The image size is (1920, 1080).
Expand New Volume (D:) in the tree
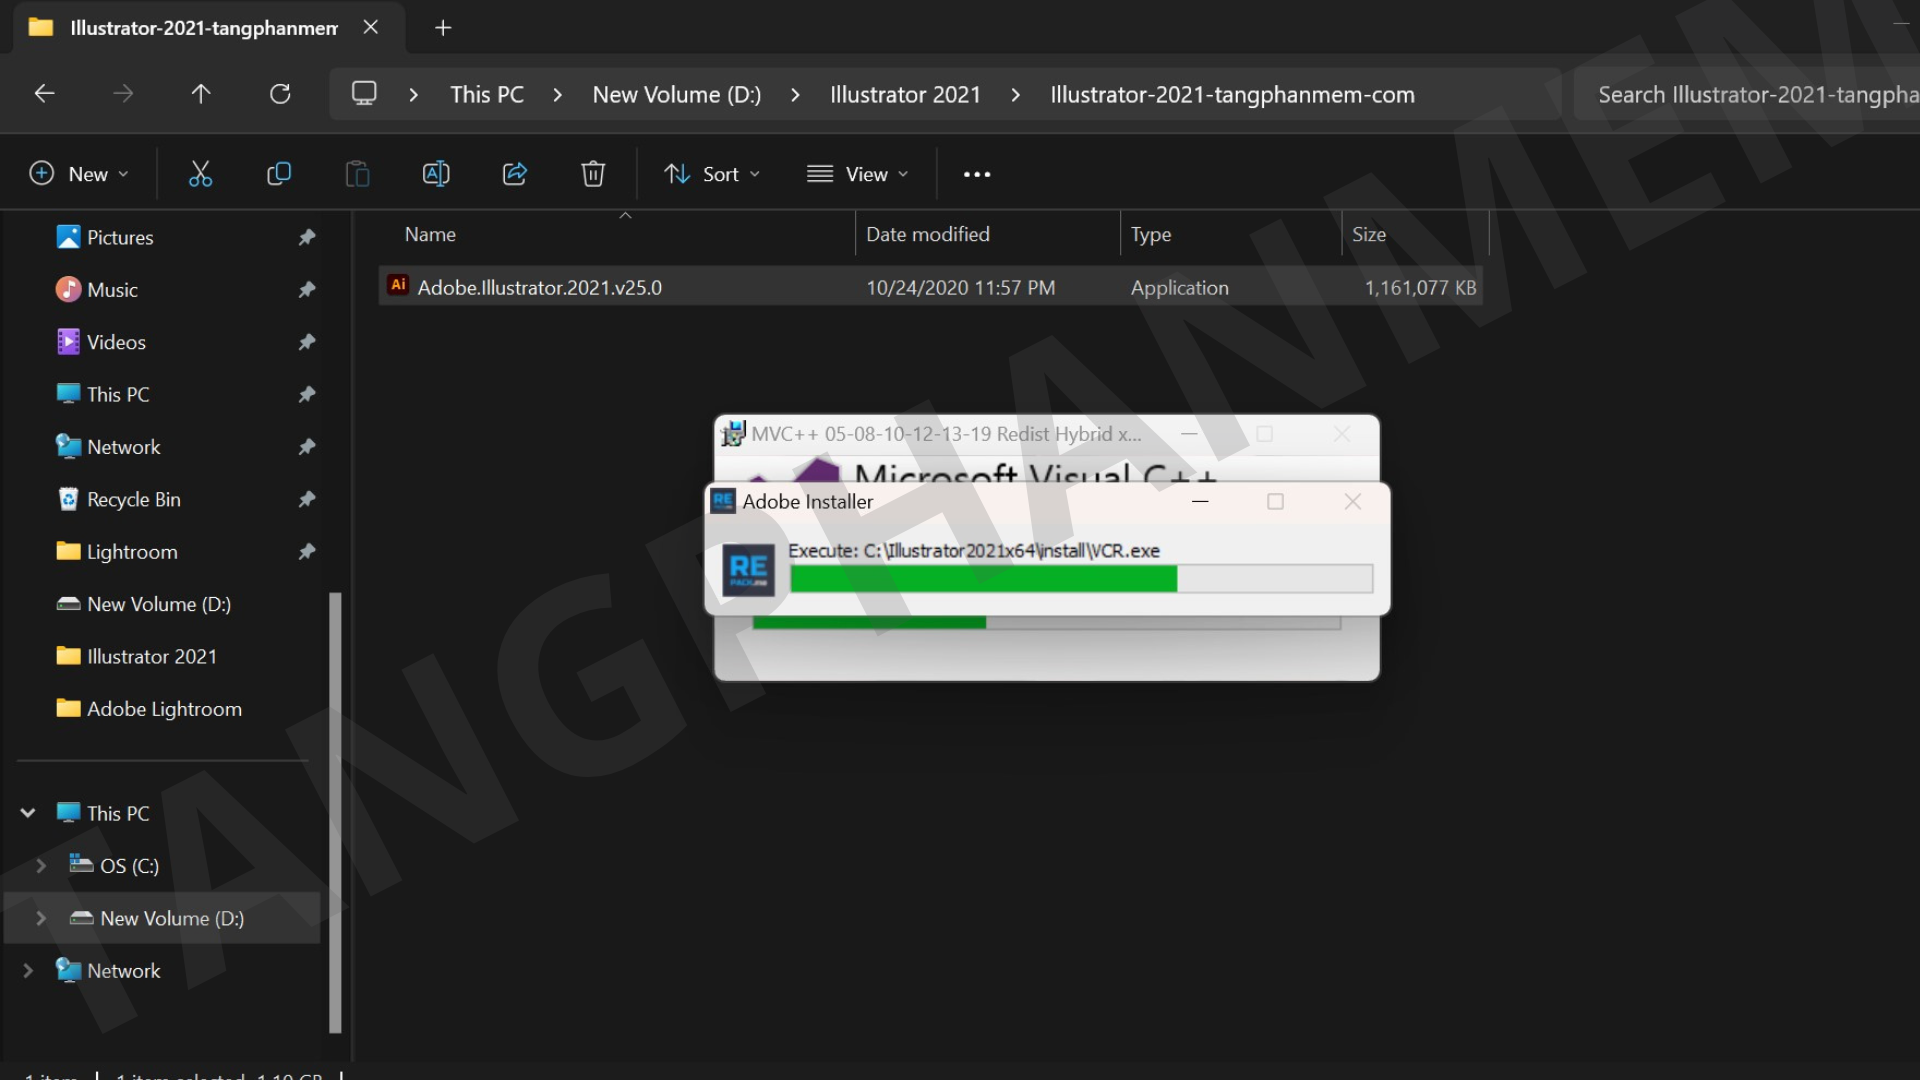click(41, 918)
